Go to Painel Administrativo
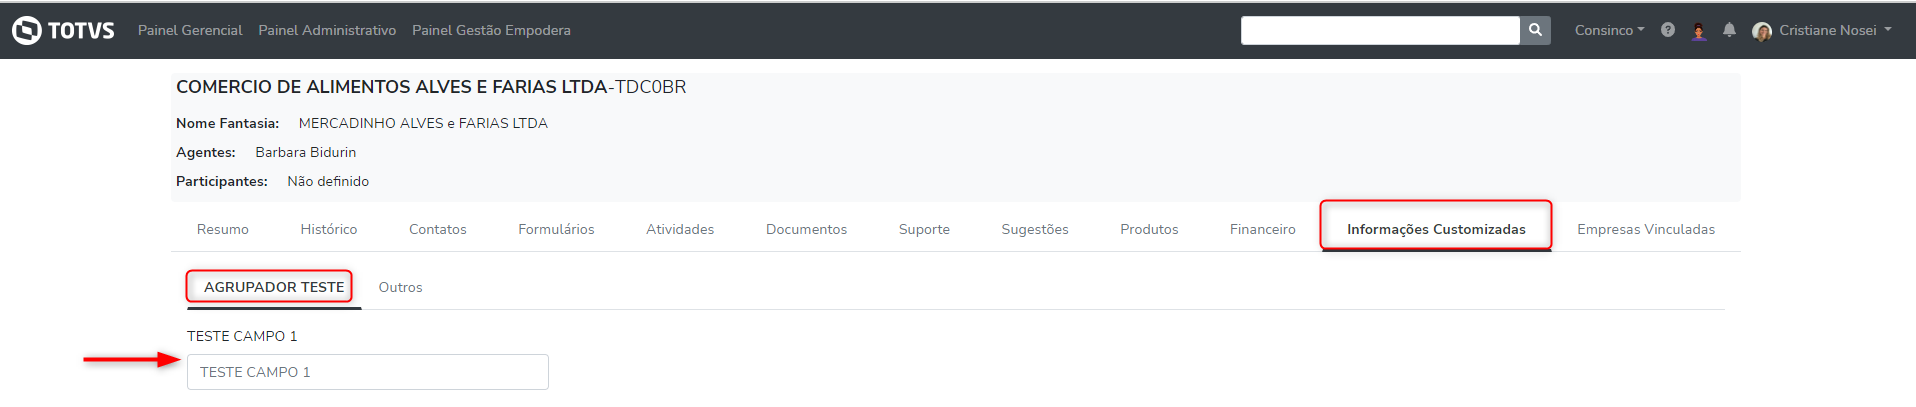The height and width of the screenshot is (407, 1916). [327, 30]
